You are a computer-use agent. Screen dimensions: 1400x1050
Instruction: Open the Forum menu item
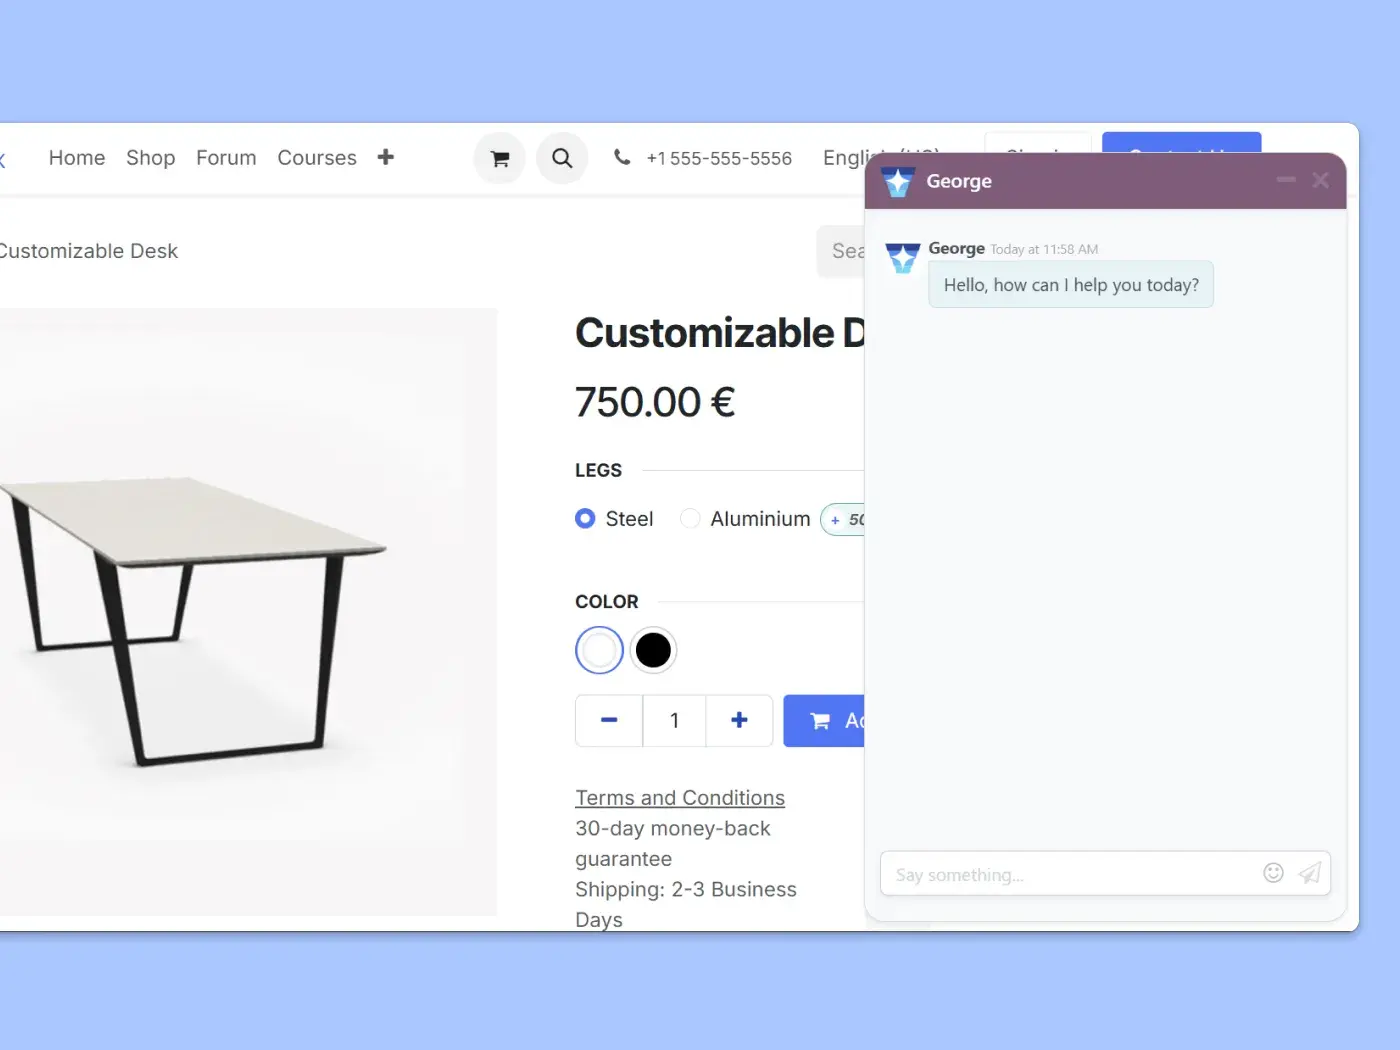(x=226, y=158)
